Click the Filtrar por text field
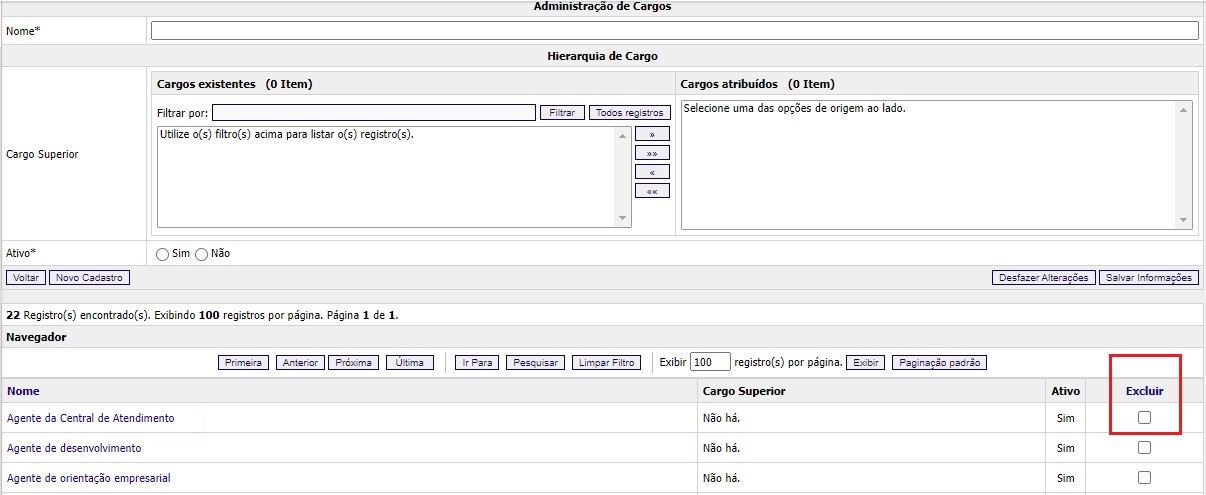Image resolution: width=1206 pixels, height=495 pixels. point(373,113)
